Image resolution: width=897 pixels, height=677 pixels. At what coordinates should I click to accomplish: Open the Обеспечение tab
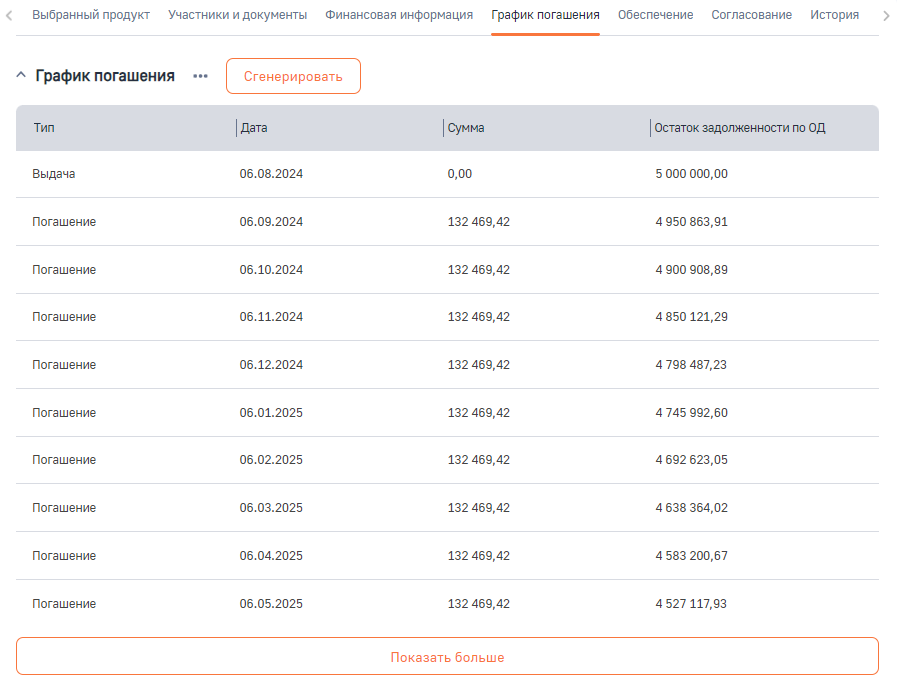pos(655,15)
